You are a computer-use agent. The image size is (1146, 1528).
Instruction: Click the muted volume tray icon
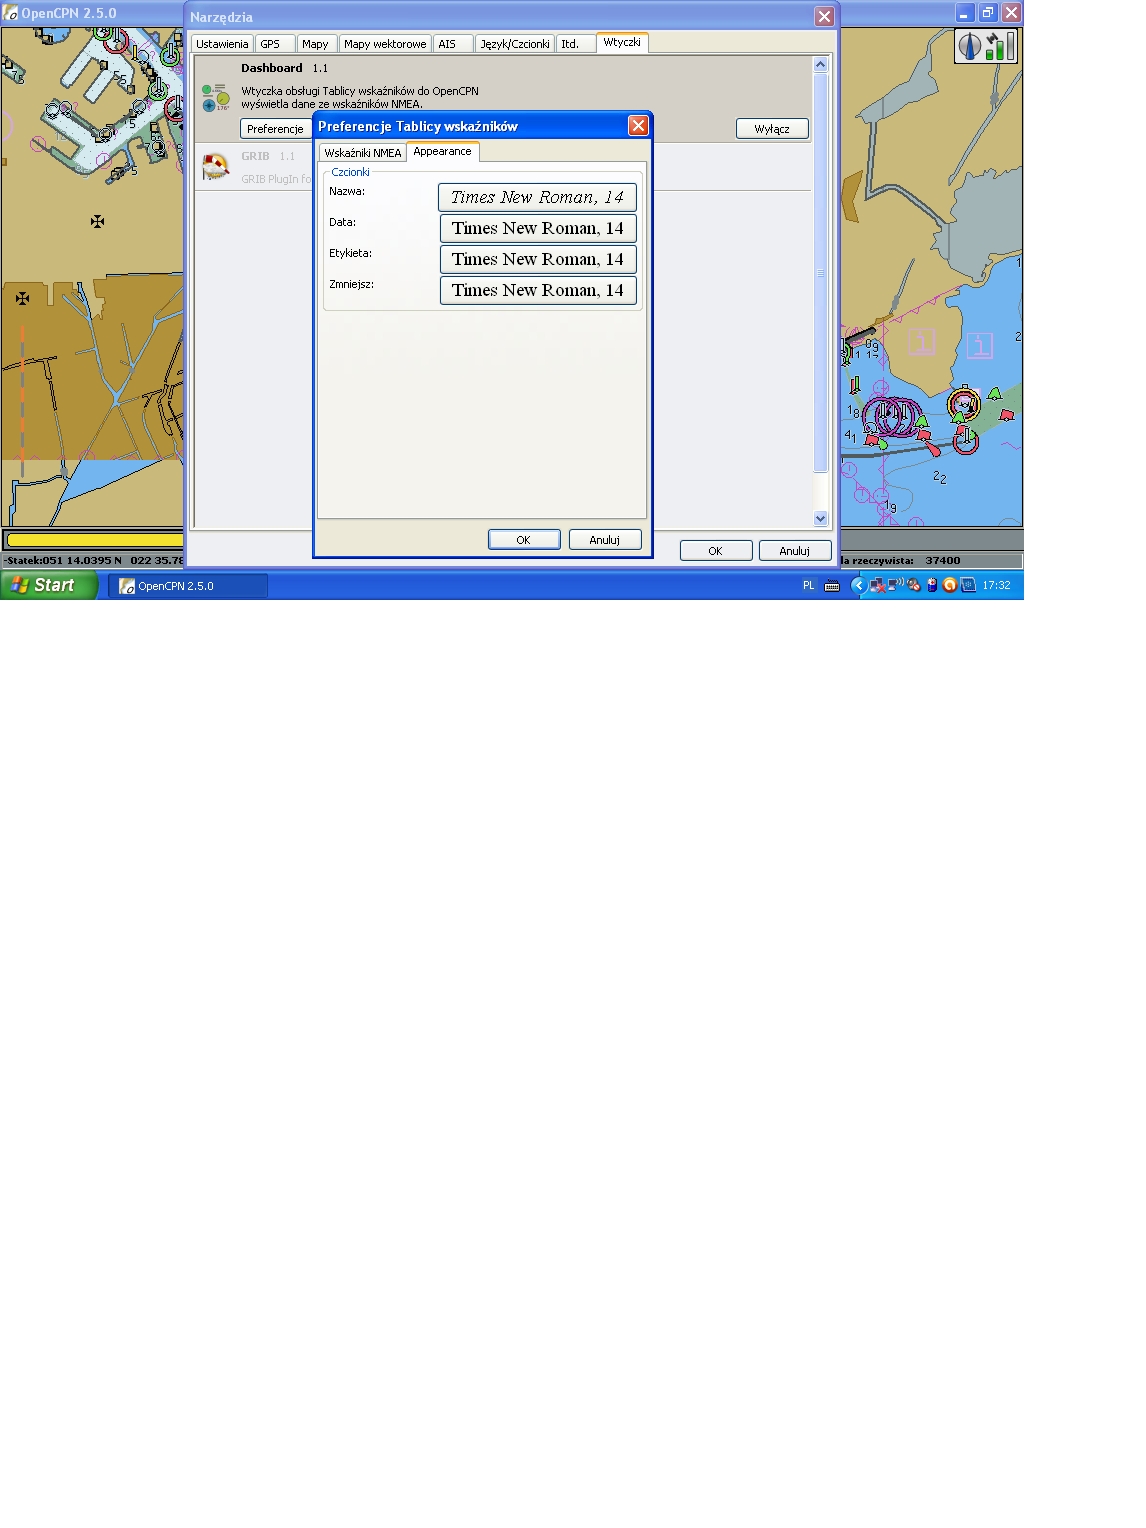click(x=913, y=586)
